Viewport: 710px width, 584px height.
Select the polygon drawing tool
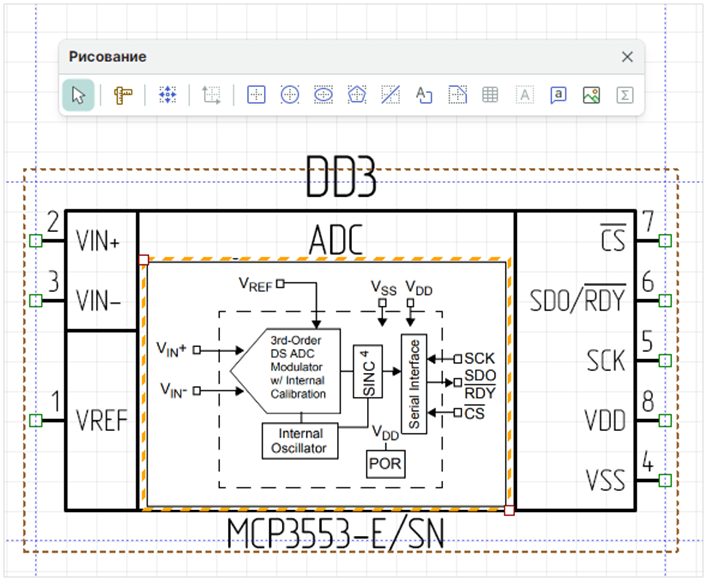[357, 96]
